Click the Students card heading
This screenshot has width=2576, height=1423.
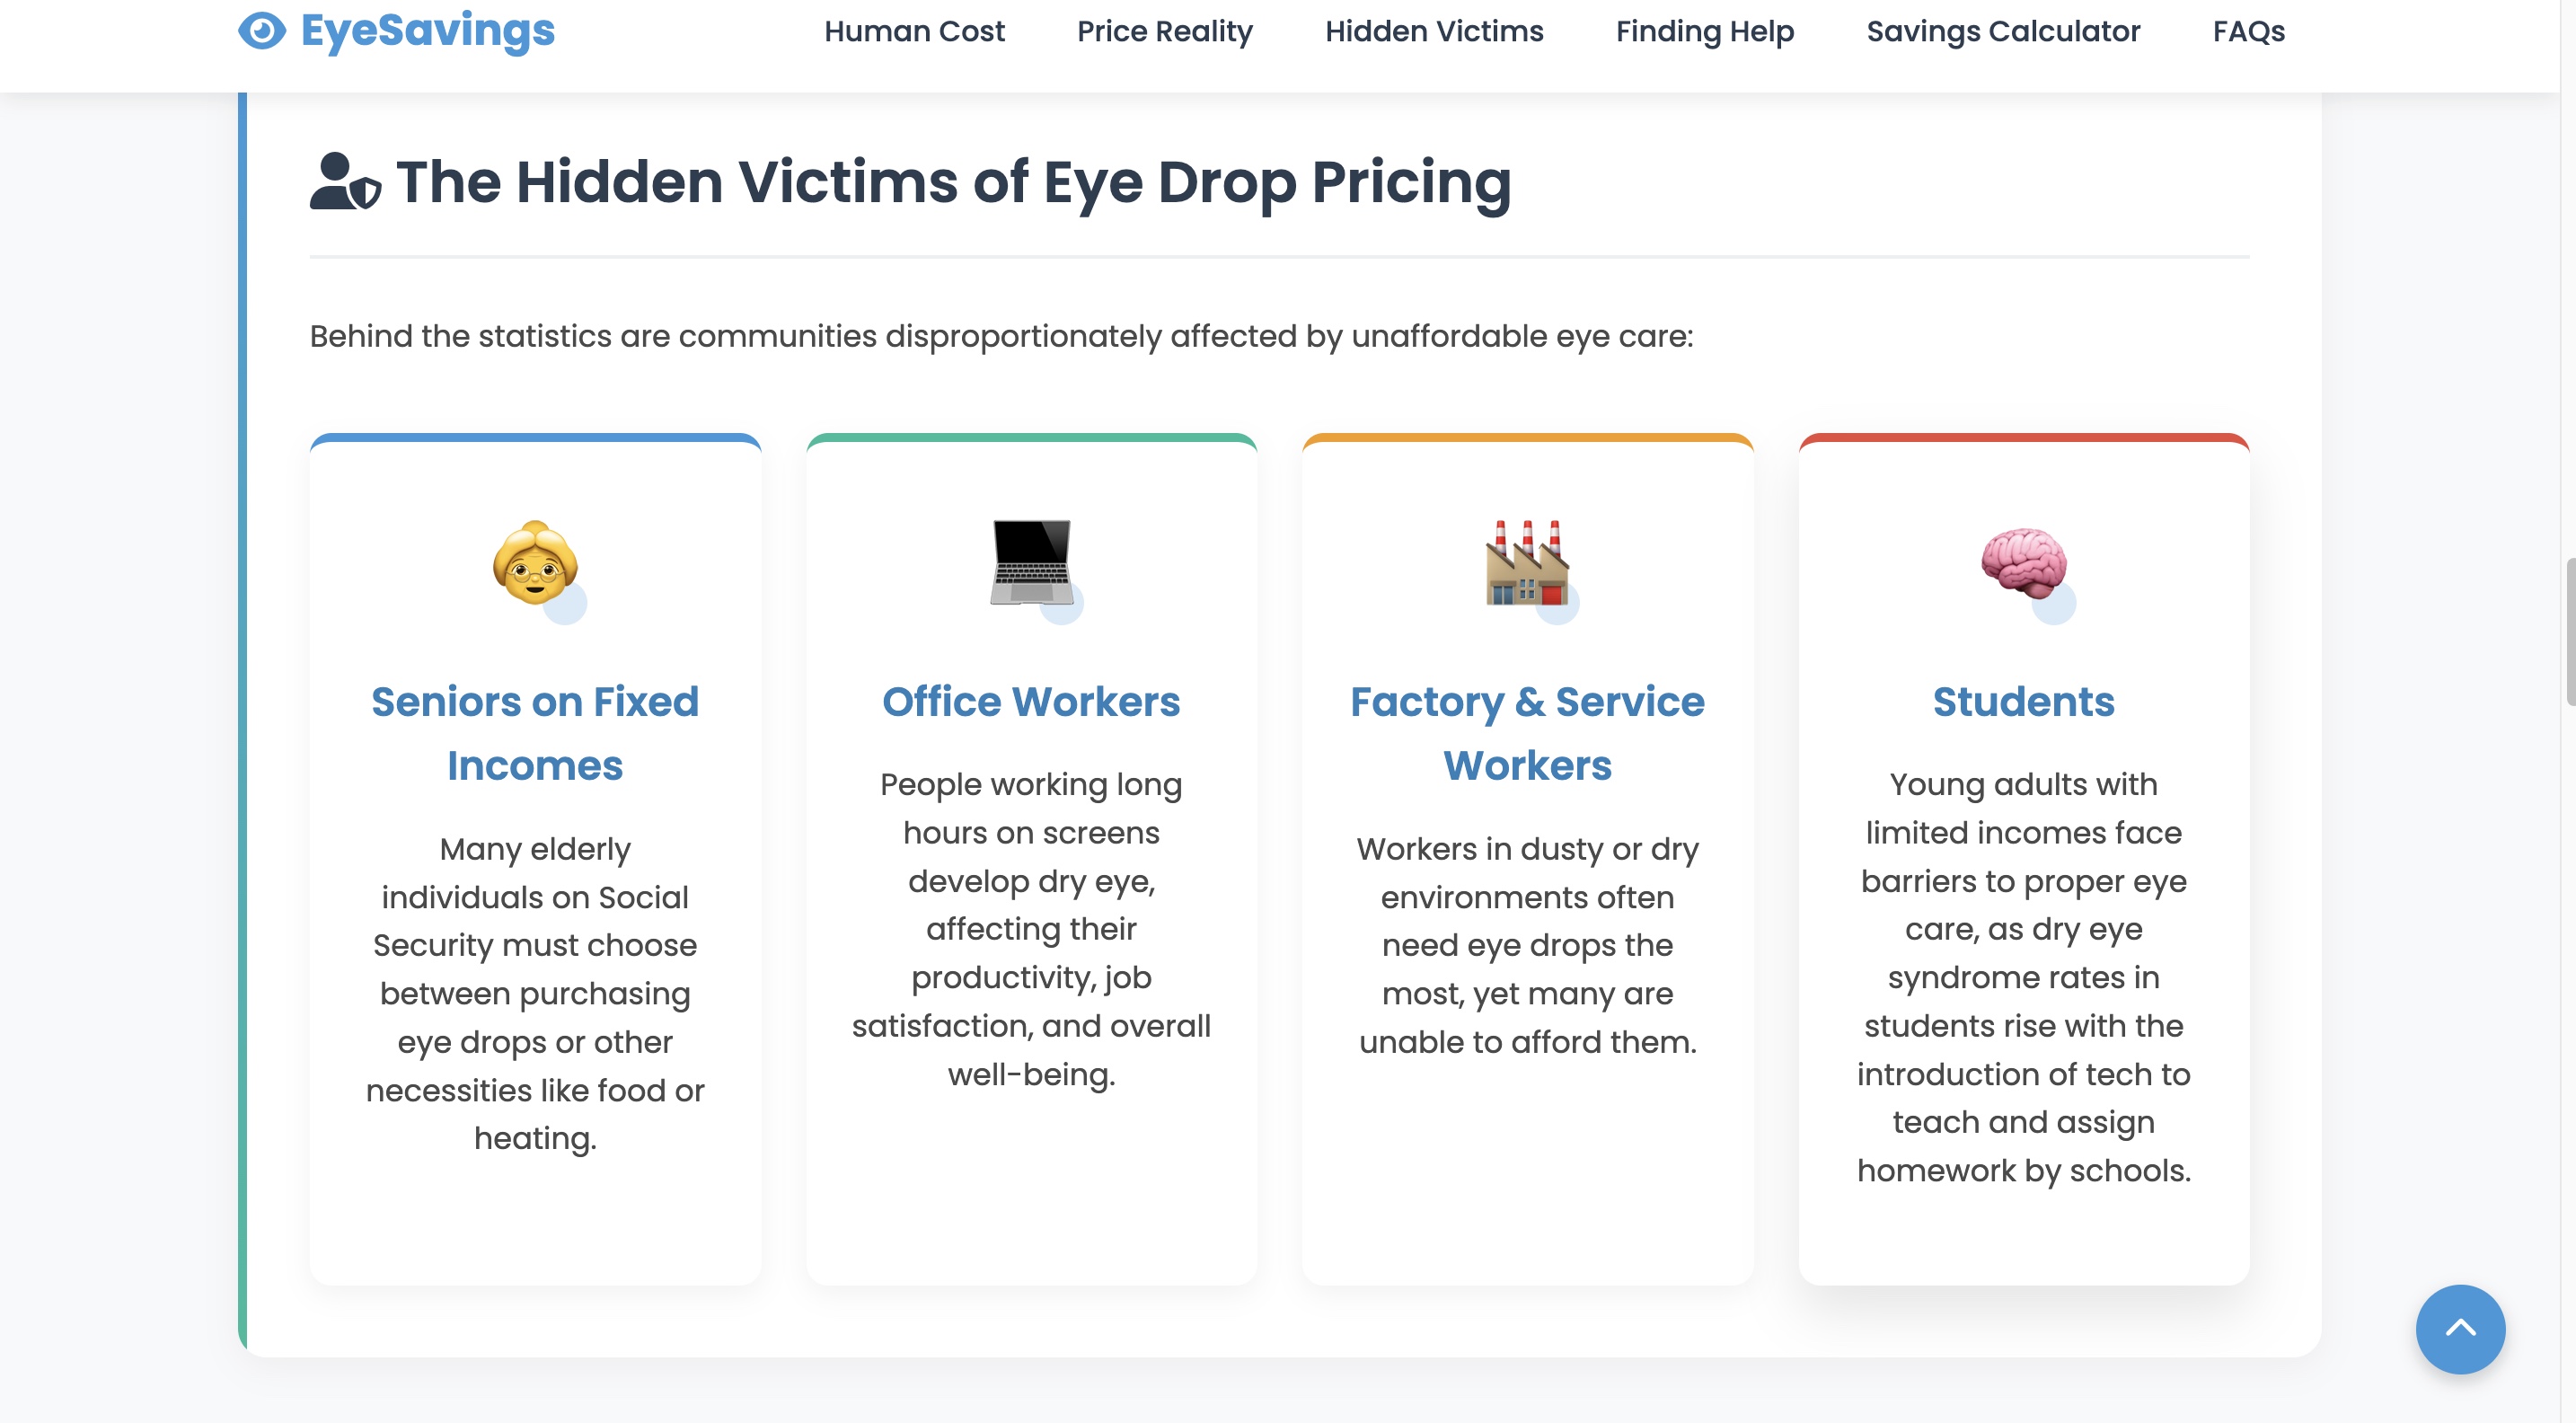2023,701
